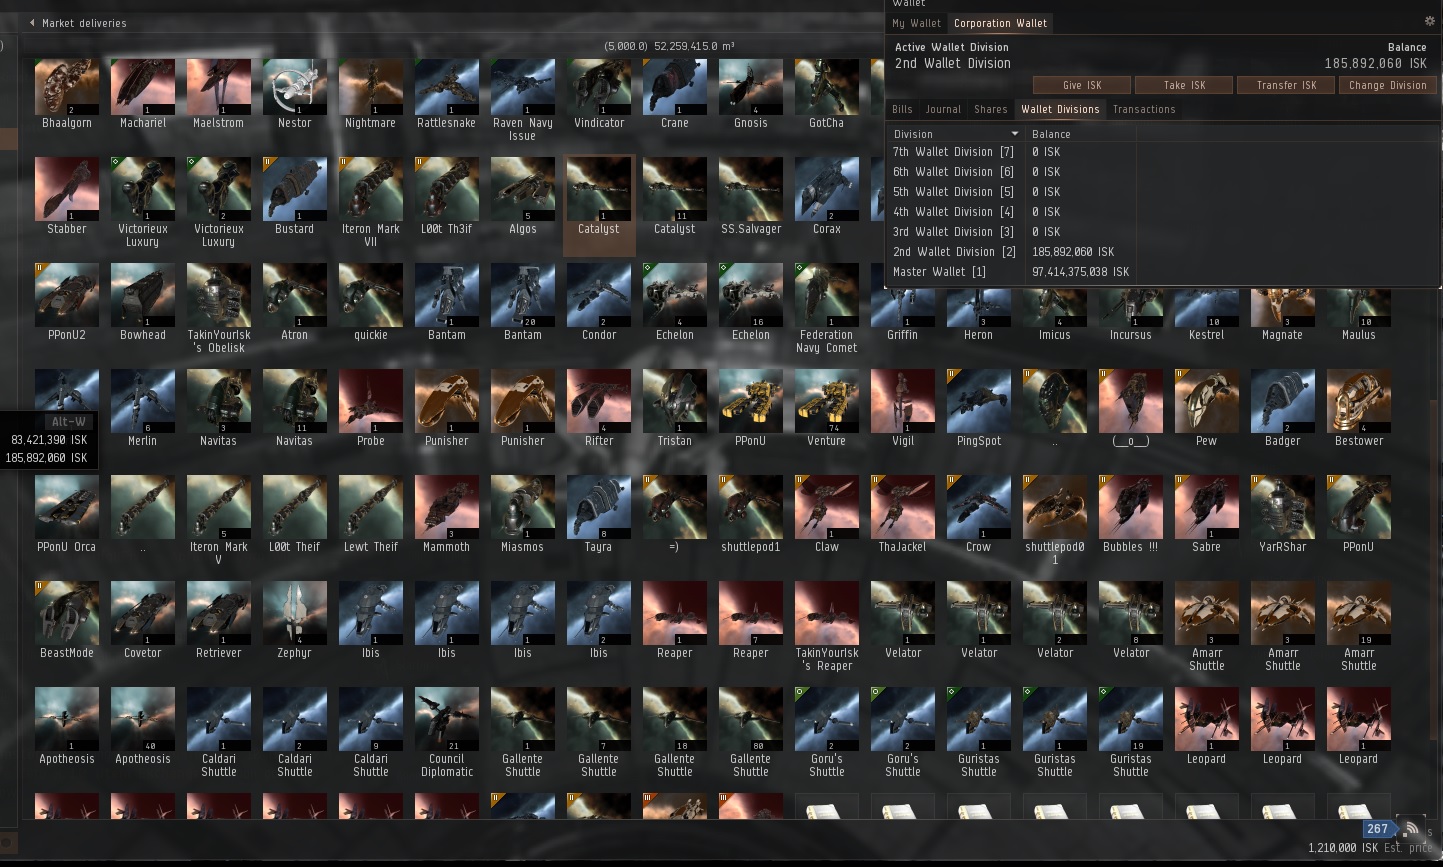Screen dimensions: 1443x867
Task: Click the Raven Navy Issue icon
Action: click(x=523, y=87)
